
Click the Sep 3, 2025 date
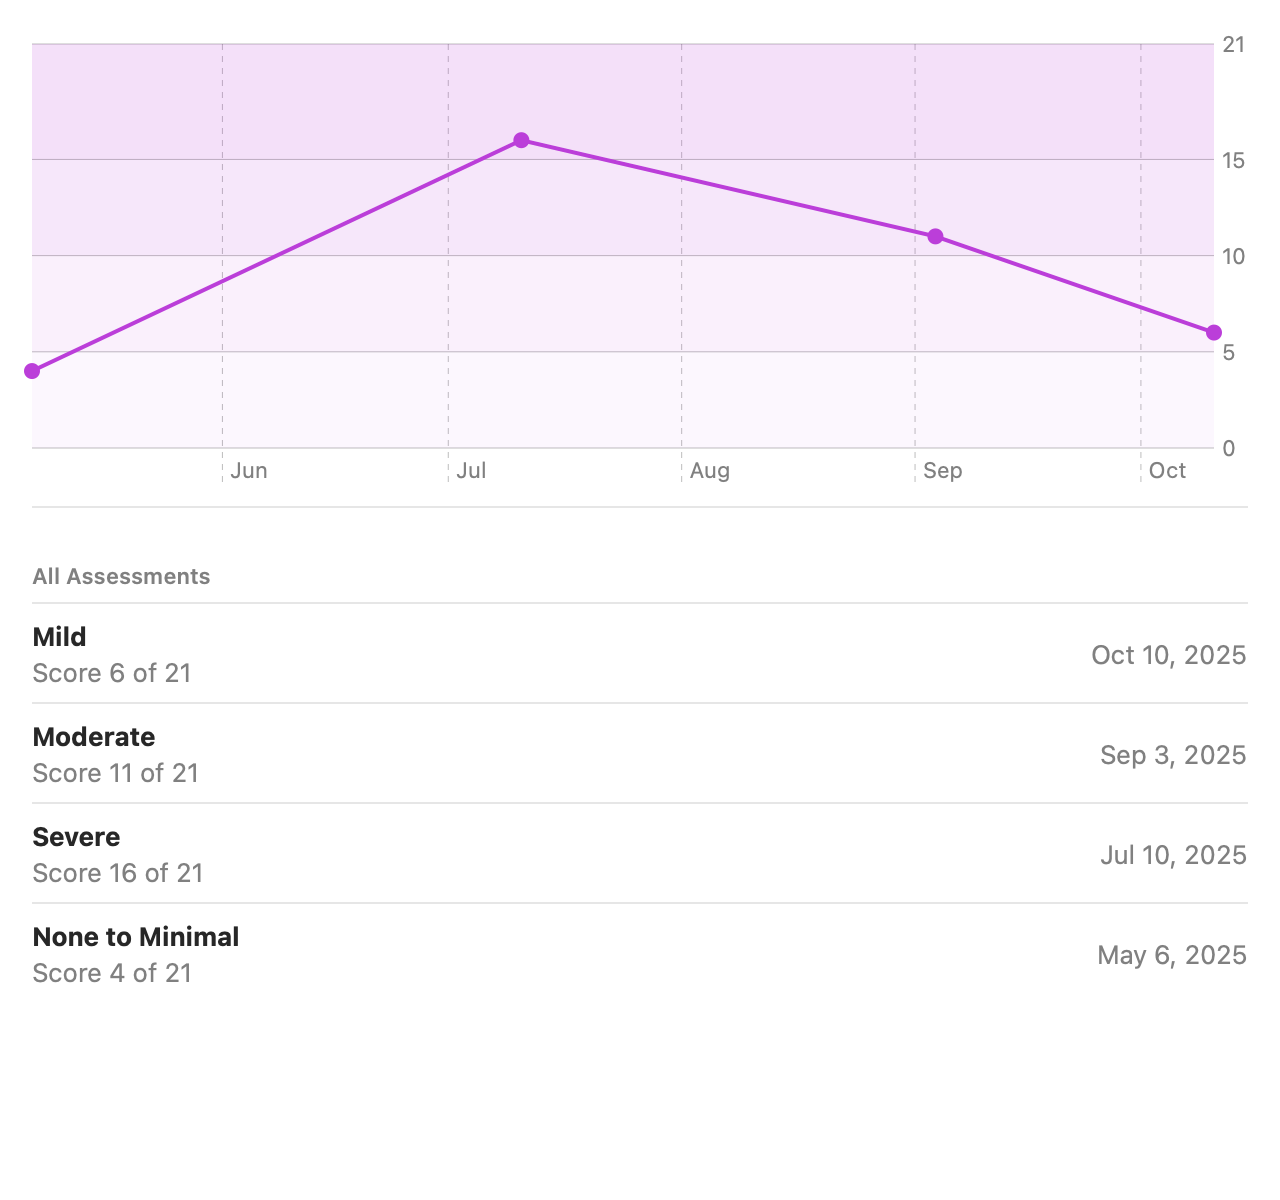1173,755
